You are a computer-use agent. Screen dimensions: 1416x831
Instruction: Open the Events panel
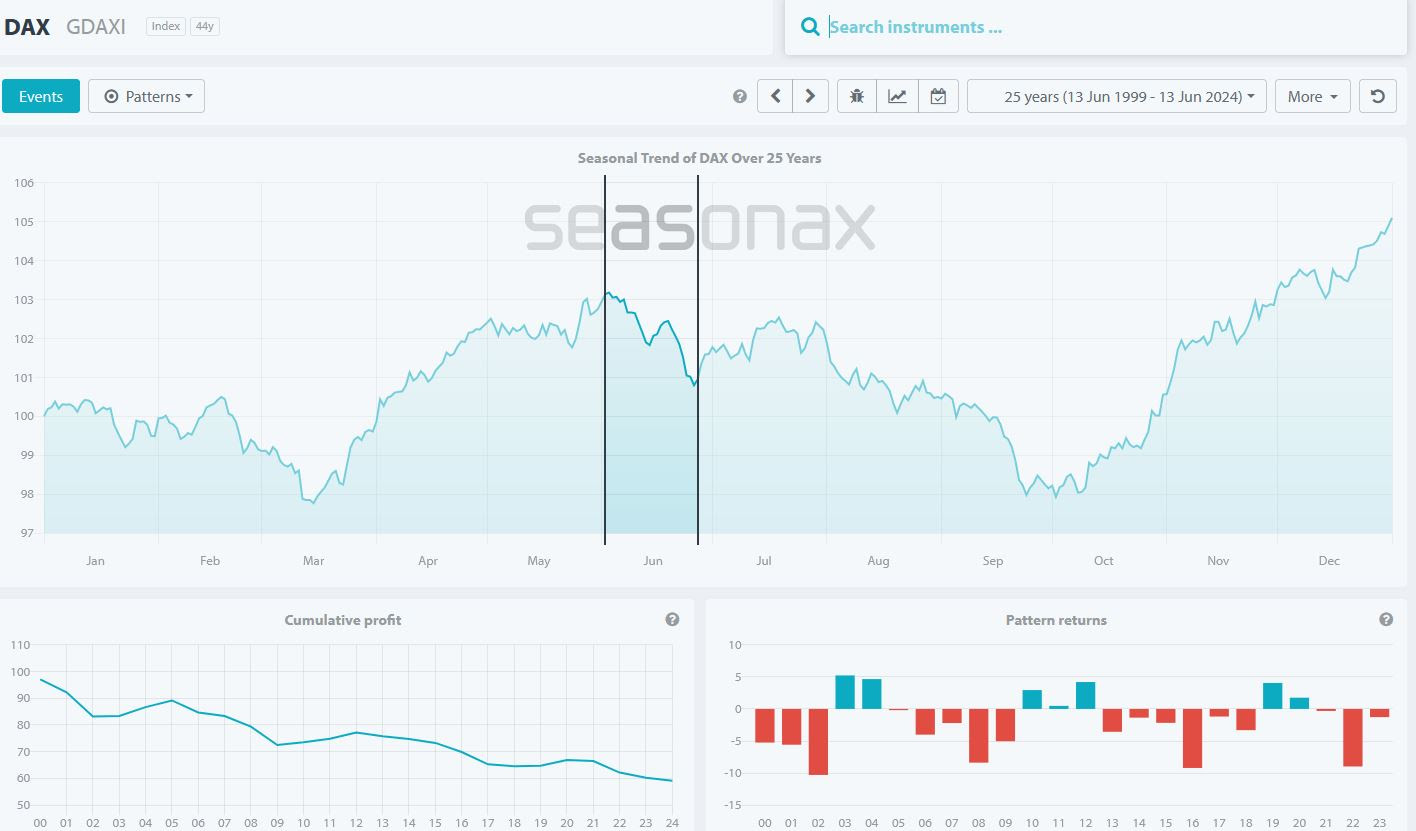click(x=41, y=96)
